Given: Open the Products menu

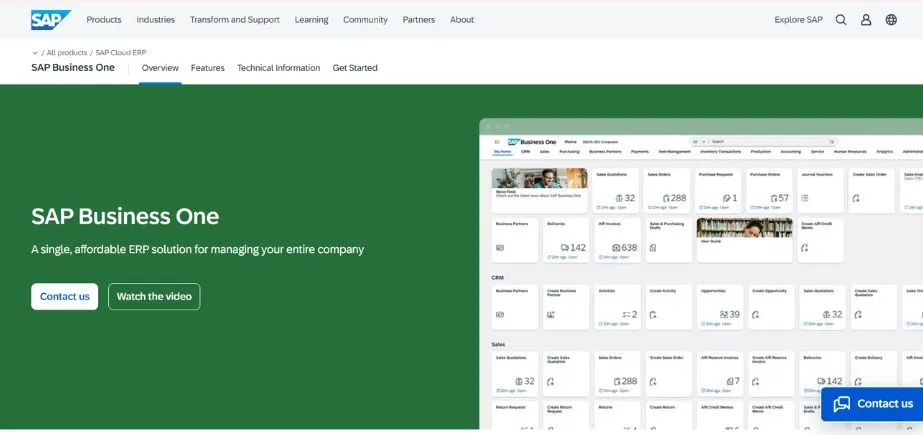Looking at the screenshot, I should point(104,19).
